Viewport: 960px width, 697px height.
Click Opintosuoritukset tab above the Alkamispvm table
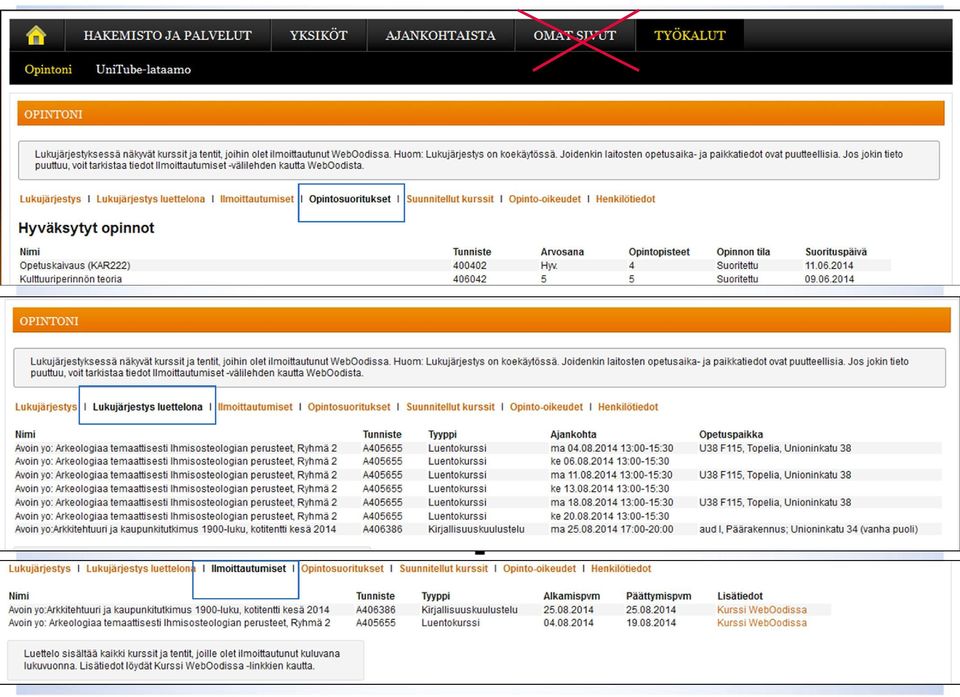[x=342, y=568]
